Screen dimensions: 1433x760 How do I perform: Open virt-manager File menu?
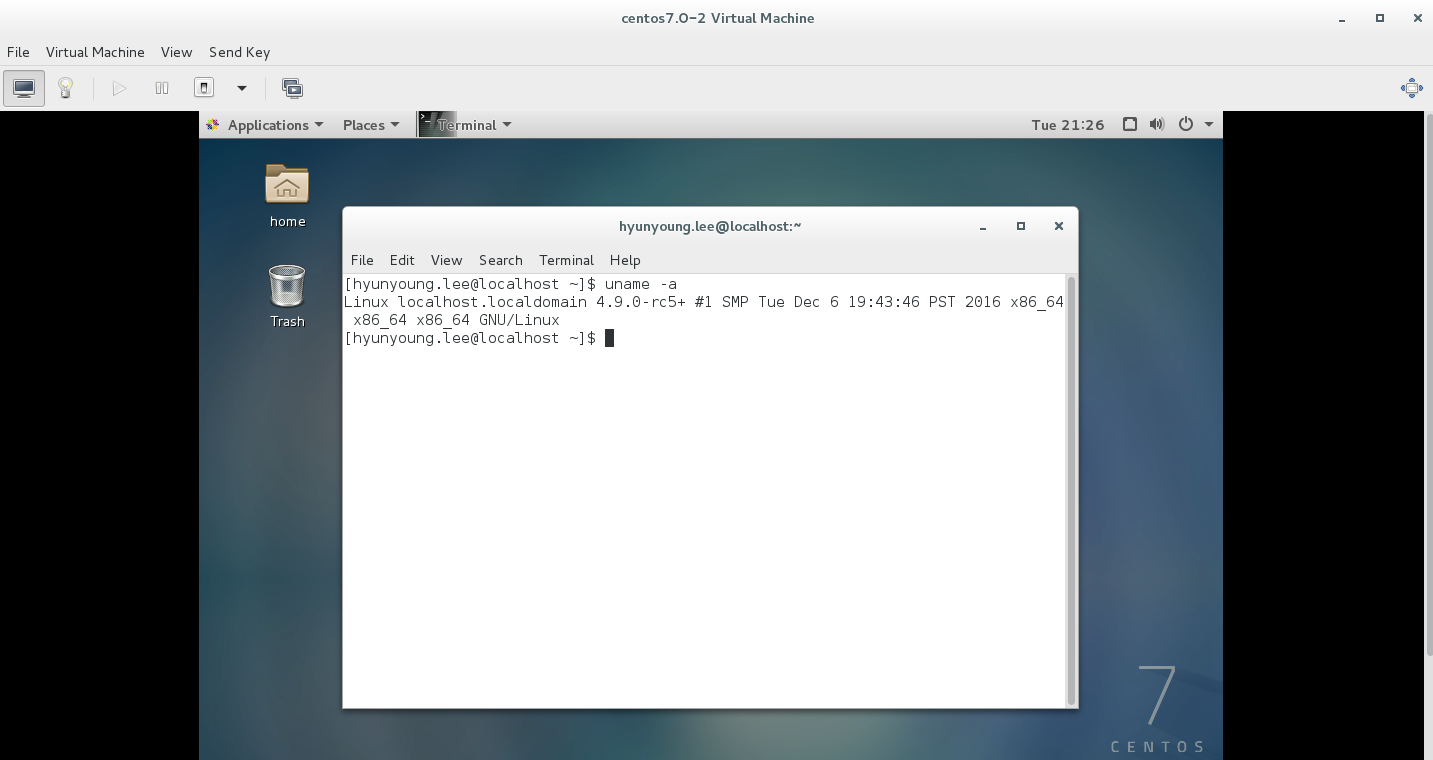[18, 52]
